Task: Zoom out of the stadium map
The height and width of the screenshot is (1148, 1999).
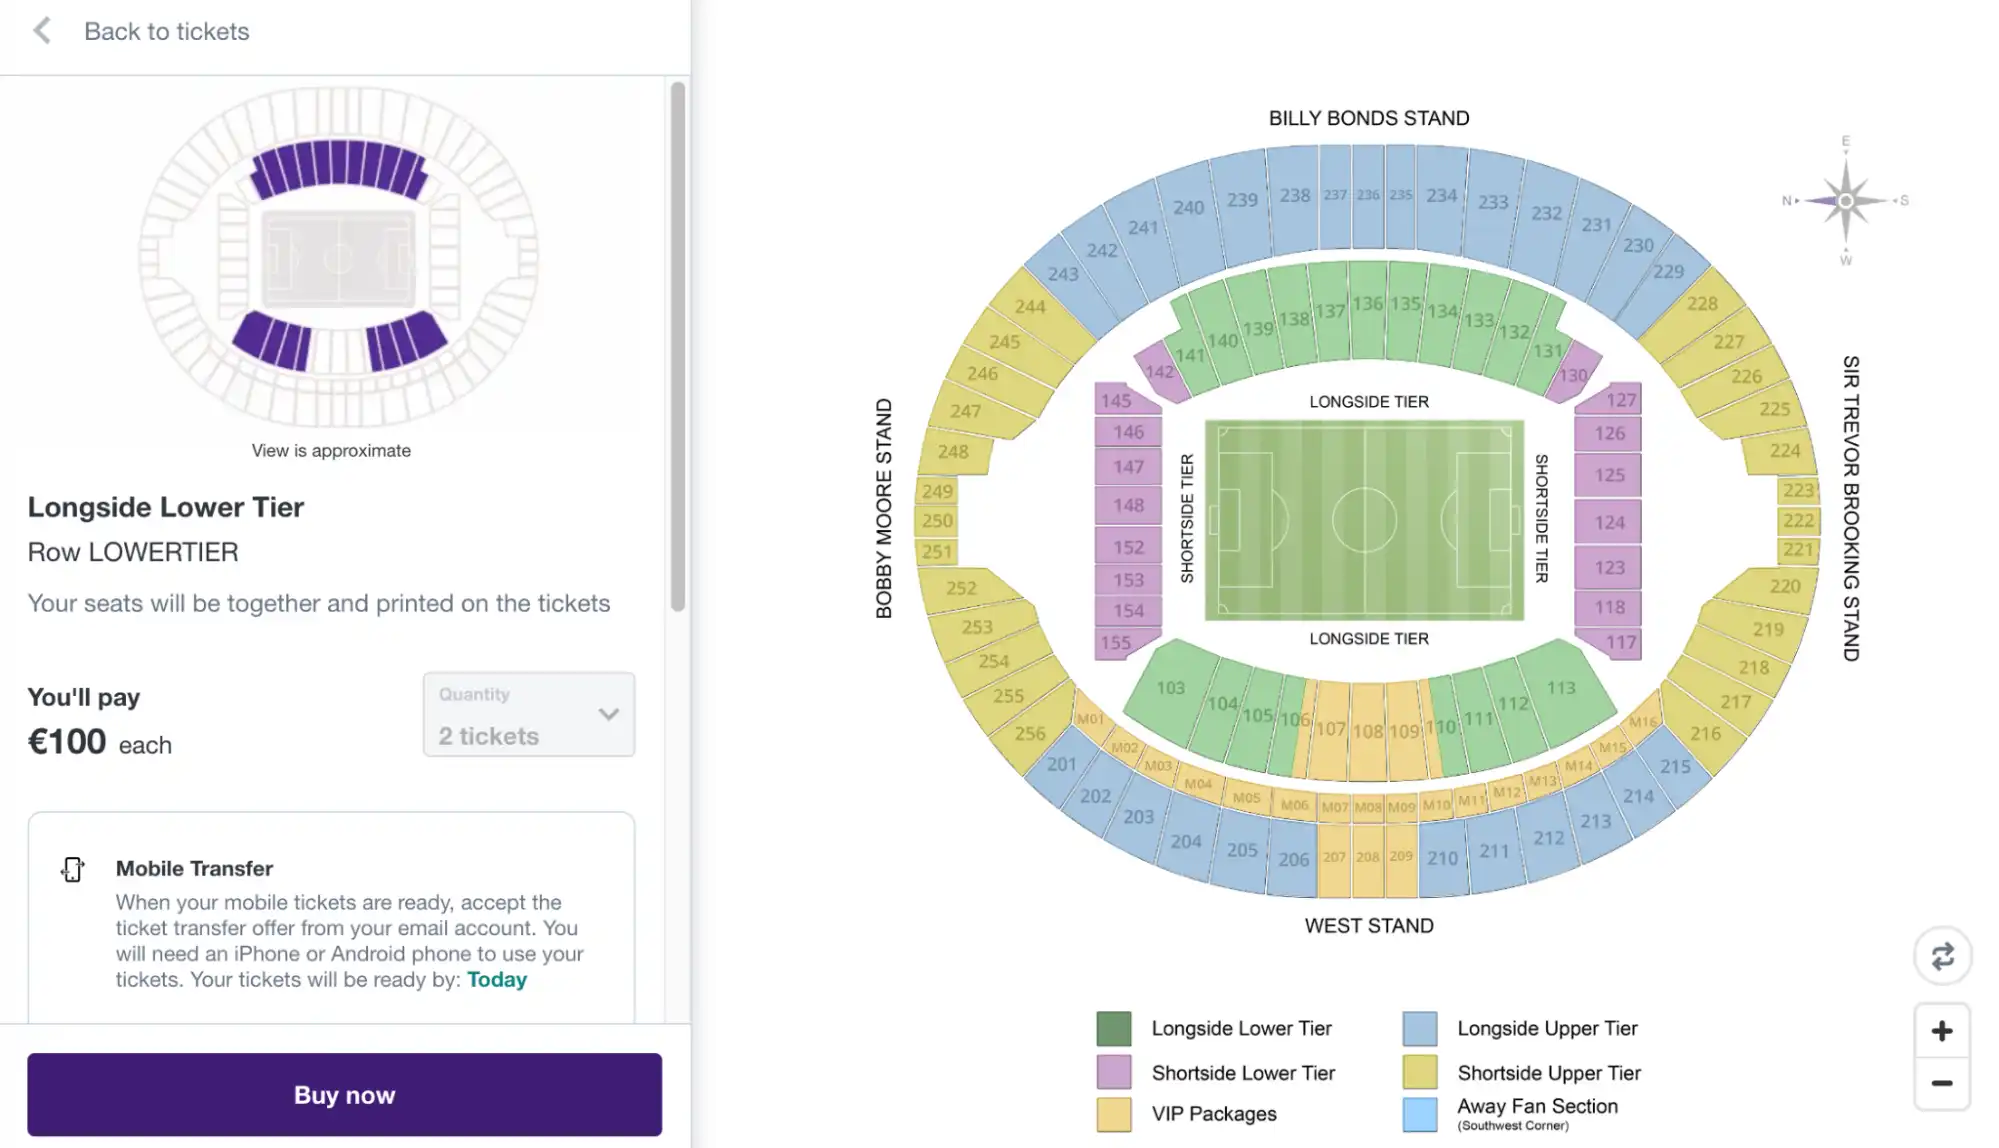Action: pyautogui.click(x=1944, y=1082)
